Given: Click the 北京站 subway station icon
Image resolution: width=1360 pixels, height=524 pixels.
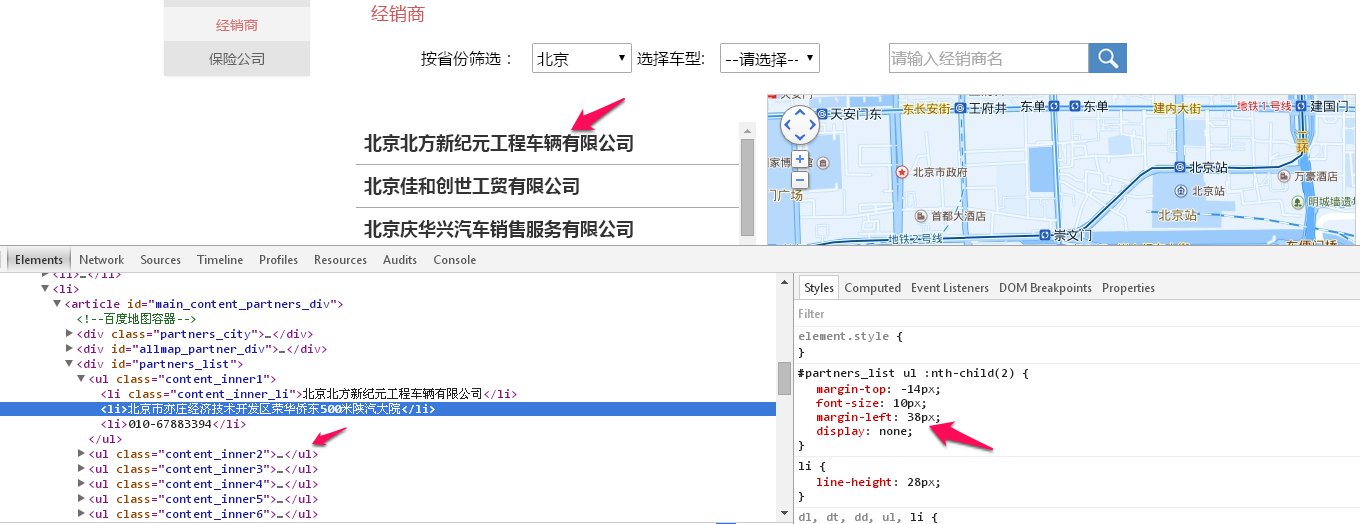Looking at the screenshot, I should point(1180,168).
